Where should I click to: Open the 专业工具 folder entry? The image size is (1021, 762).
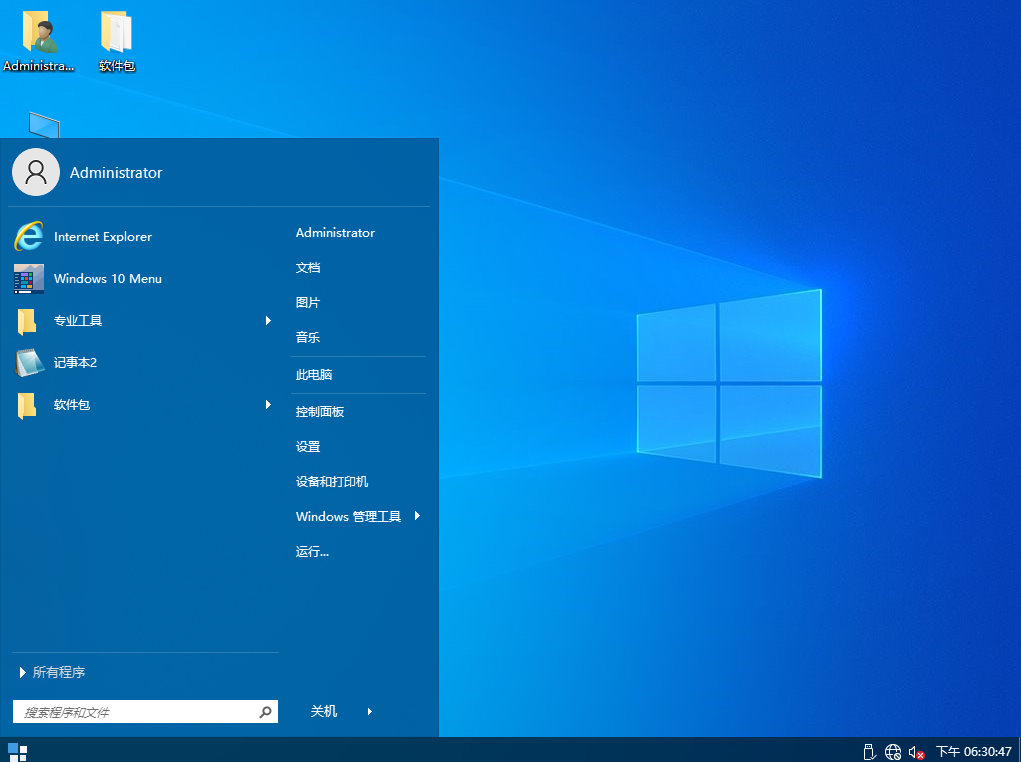[x=143, y=320]
